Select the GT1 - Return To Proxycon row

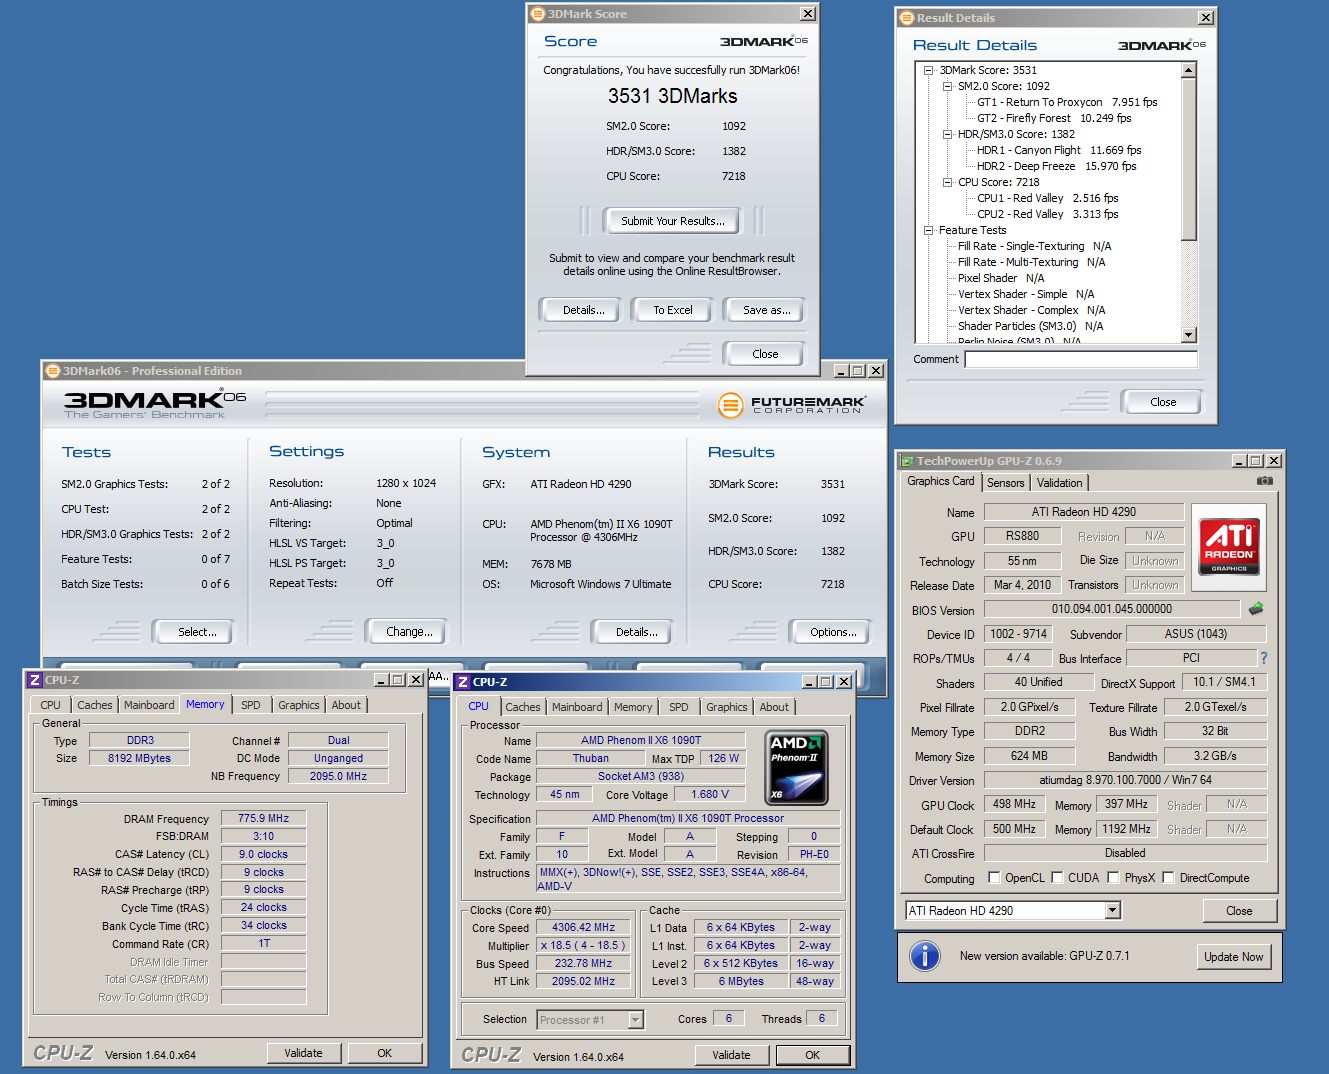click(1067, 102)
